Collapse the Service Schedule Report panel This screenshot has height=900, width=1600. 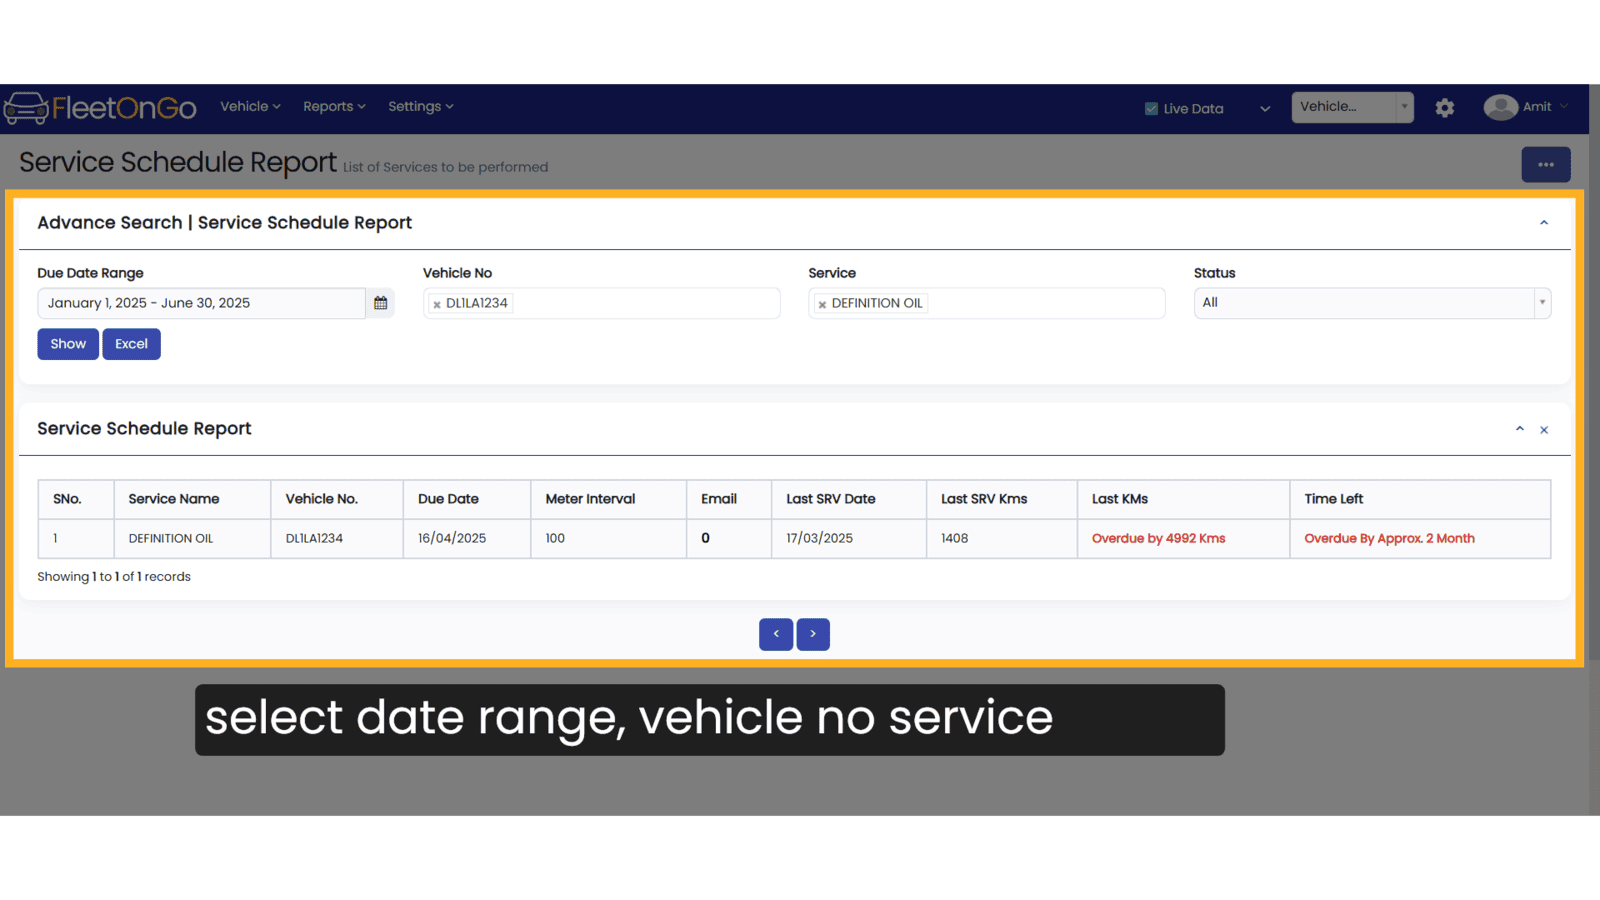pyautogui.click(x=1520, y=429)
